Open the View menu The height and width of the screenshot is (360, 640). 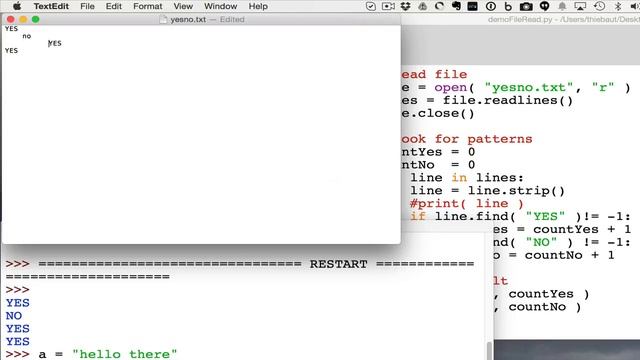183,6
